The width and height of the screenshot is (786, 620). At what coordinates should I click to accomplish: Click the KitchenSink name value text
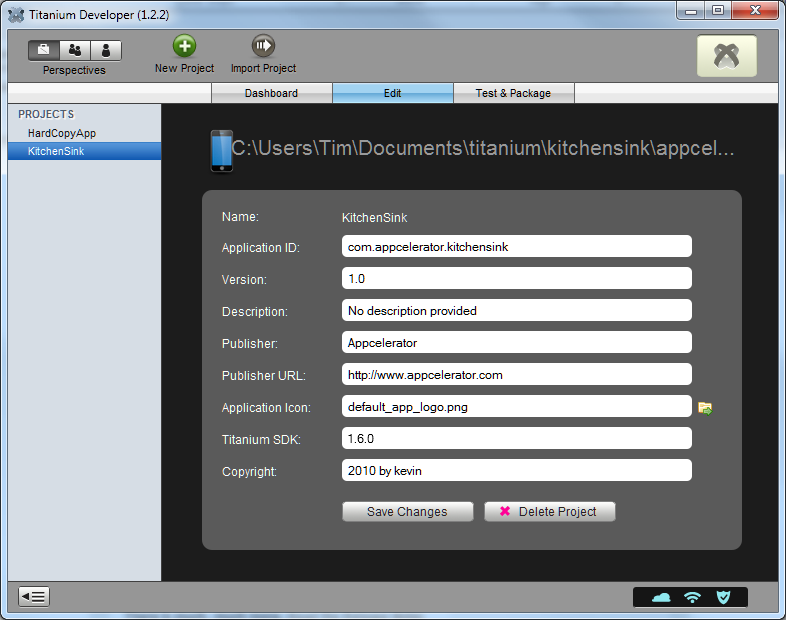[x=374, y=218]
